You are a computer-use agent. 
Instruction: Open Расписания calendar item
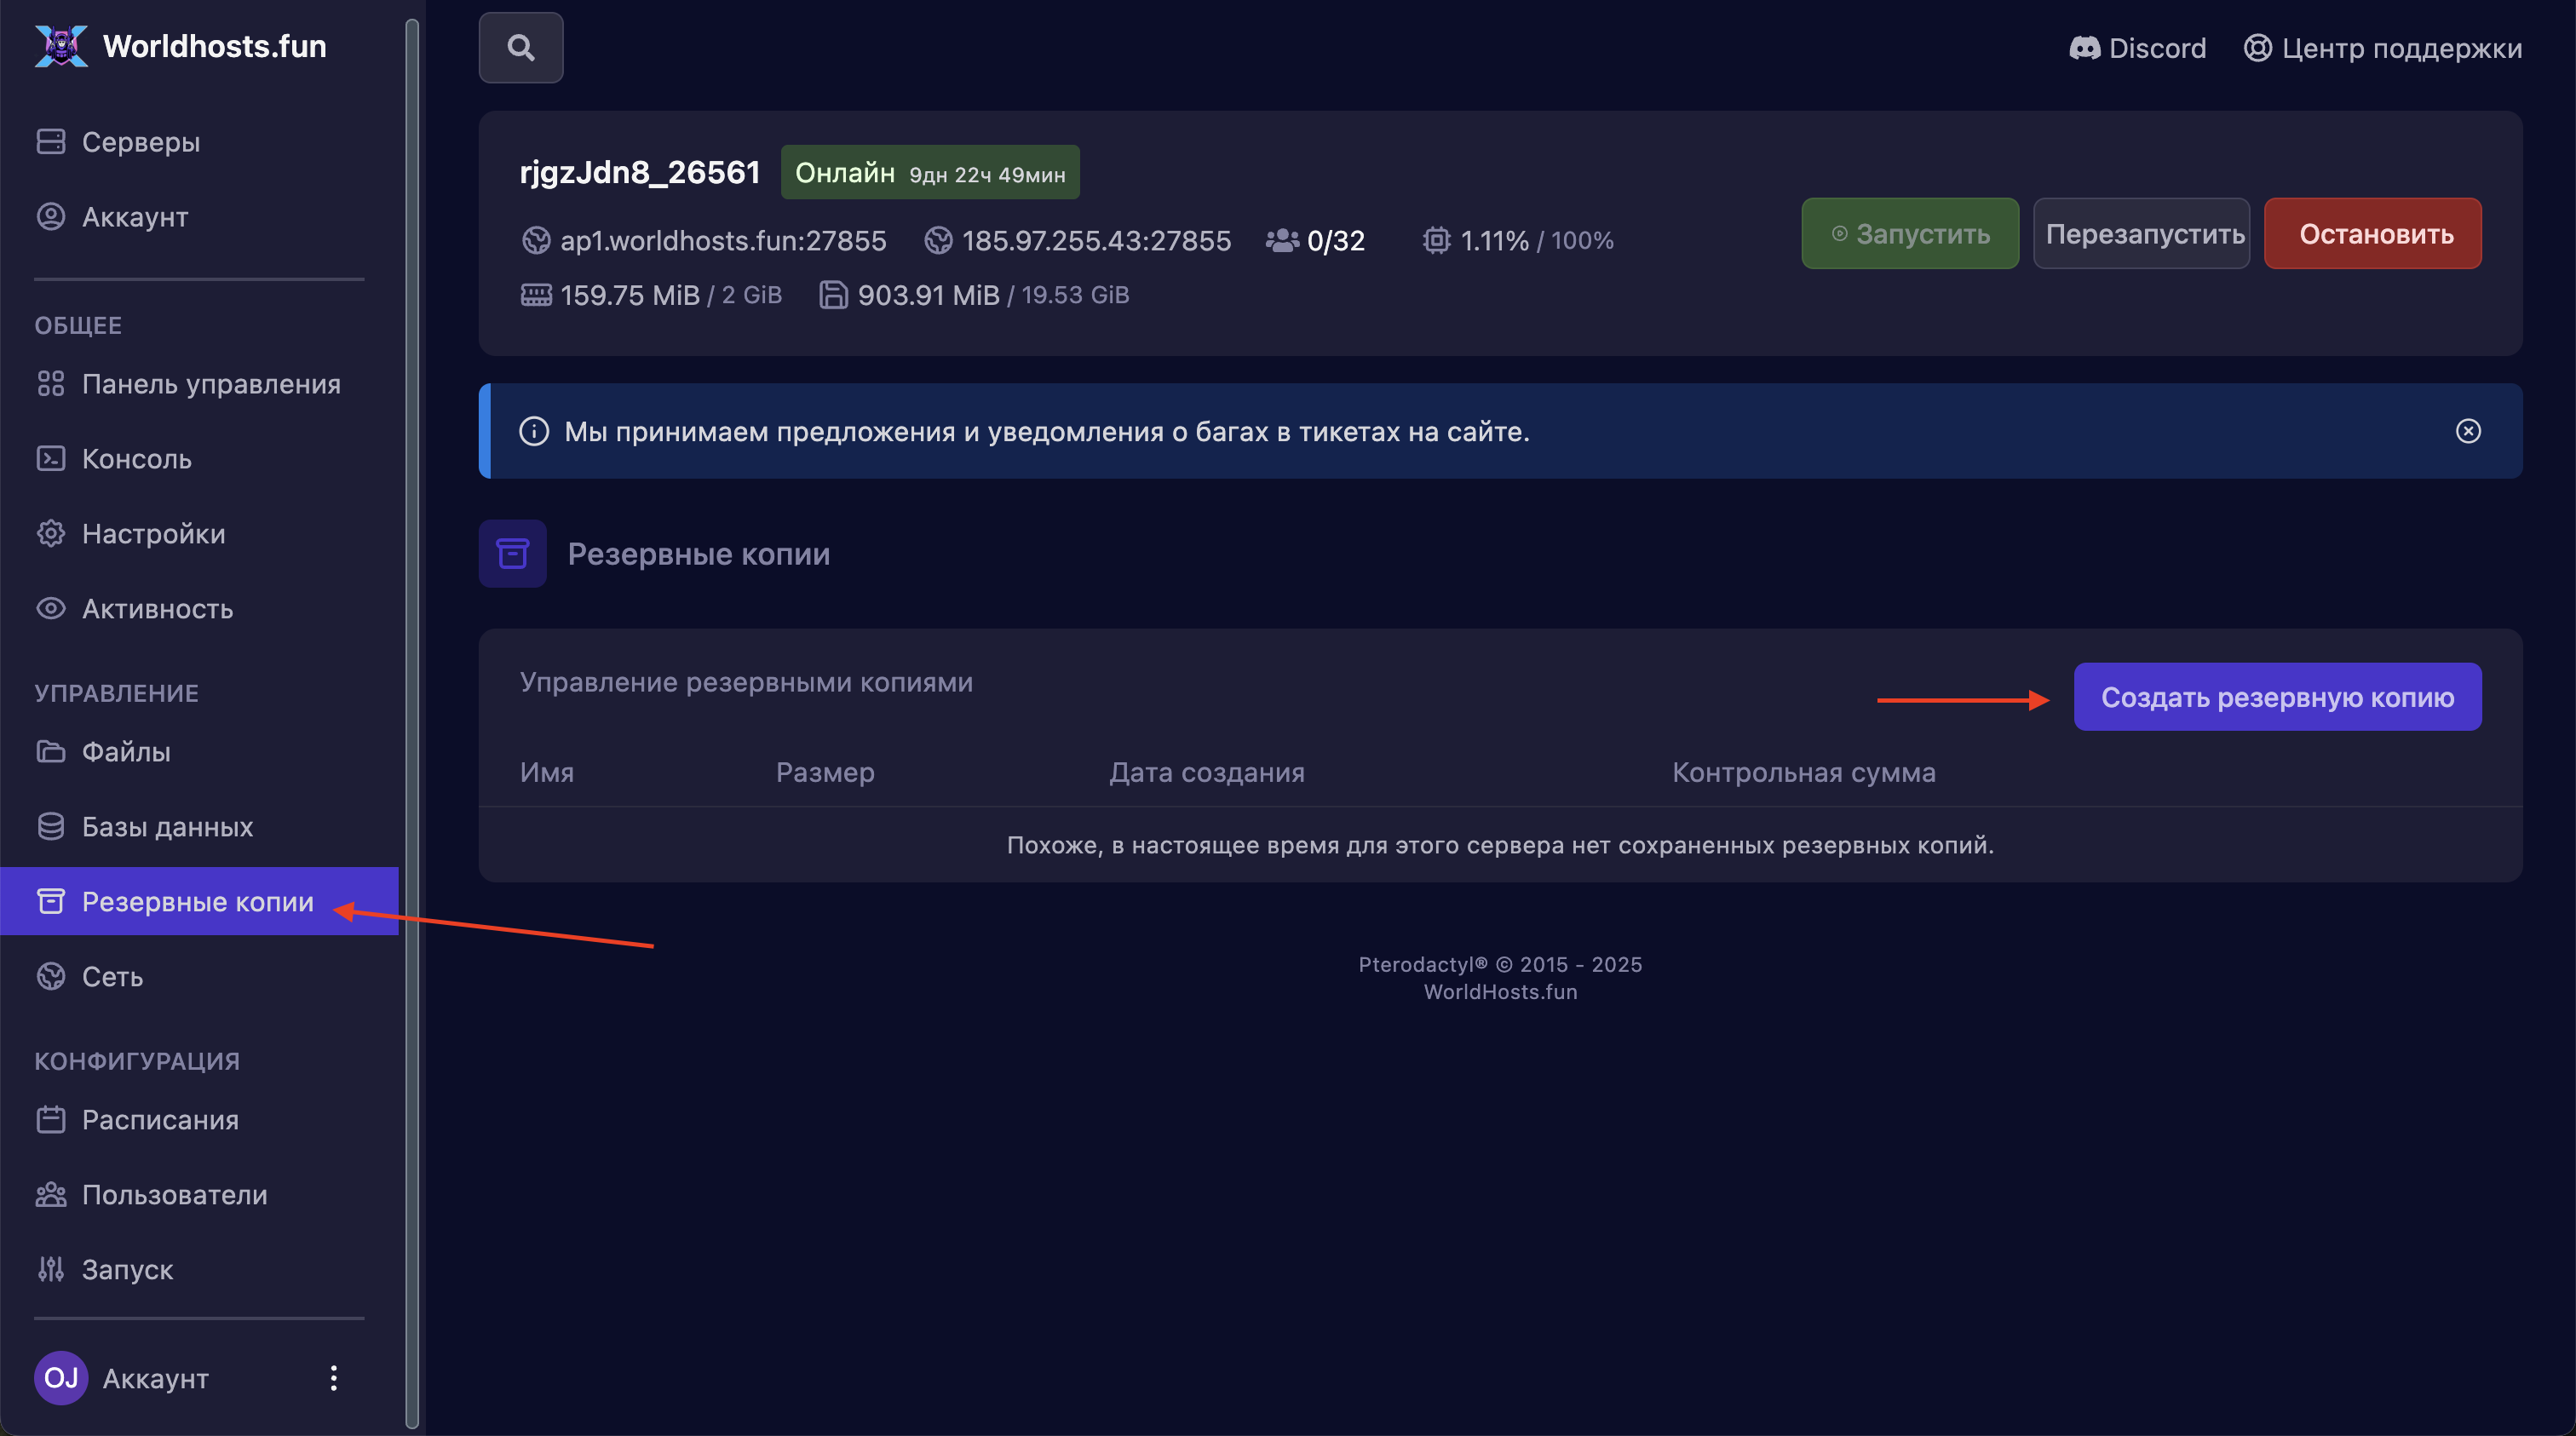(x=160, y=1120)
